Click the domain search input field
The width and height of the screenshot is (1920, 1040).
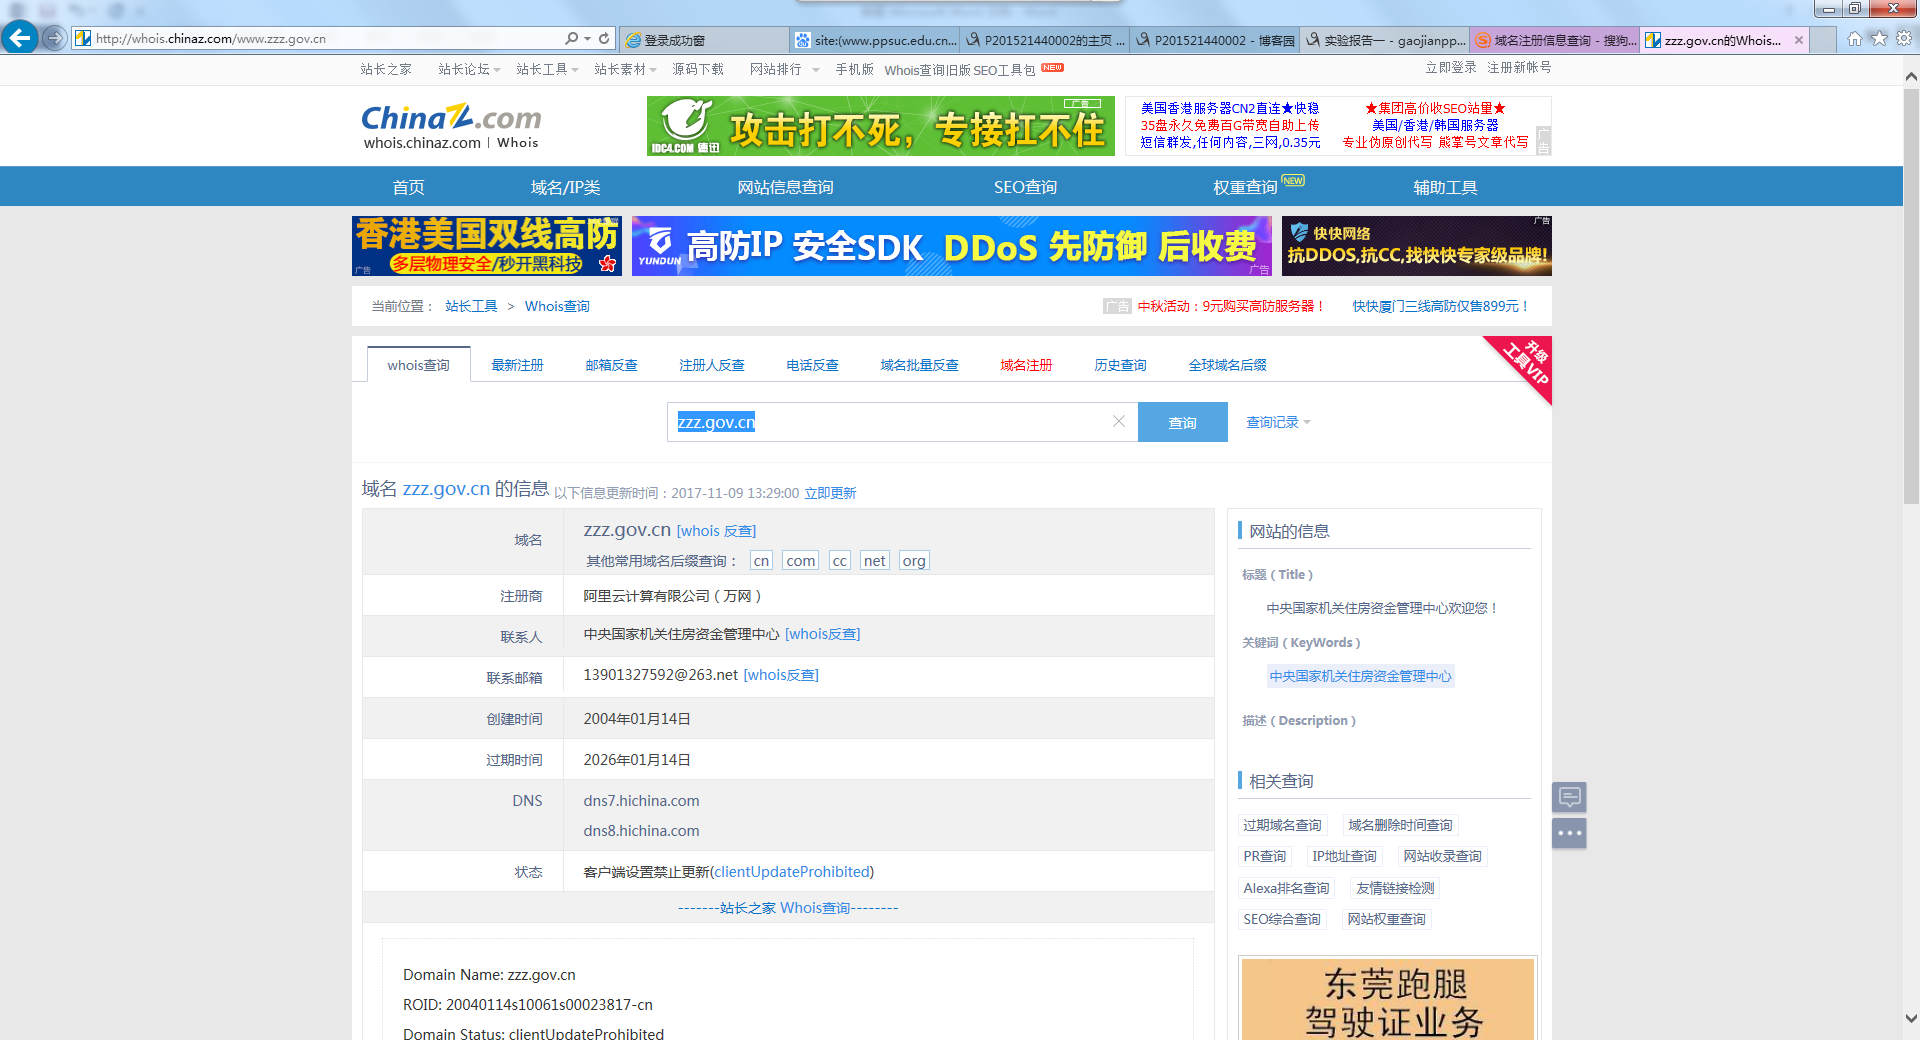pyautogui.click(x=902, y=422)
